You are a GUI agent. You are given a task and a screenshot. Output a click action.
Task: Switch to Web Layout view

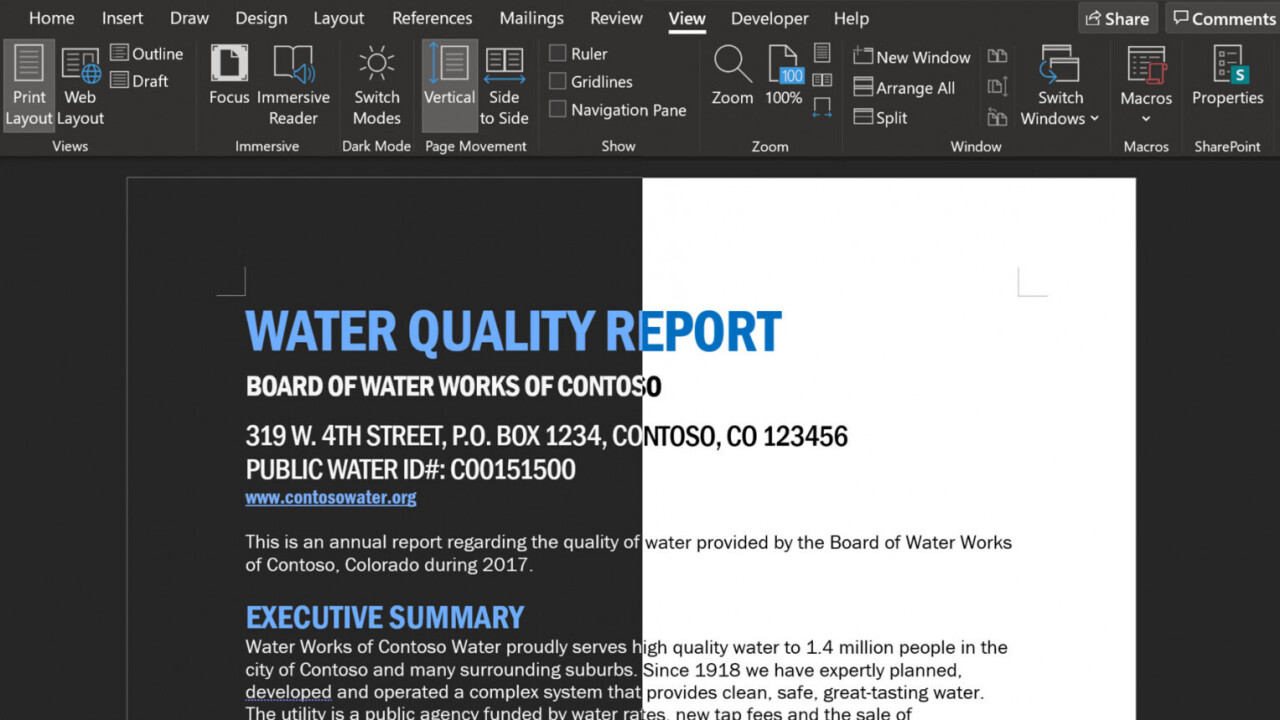pos(80,66)
